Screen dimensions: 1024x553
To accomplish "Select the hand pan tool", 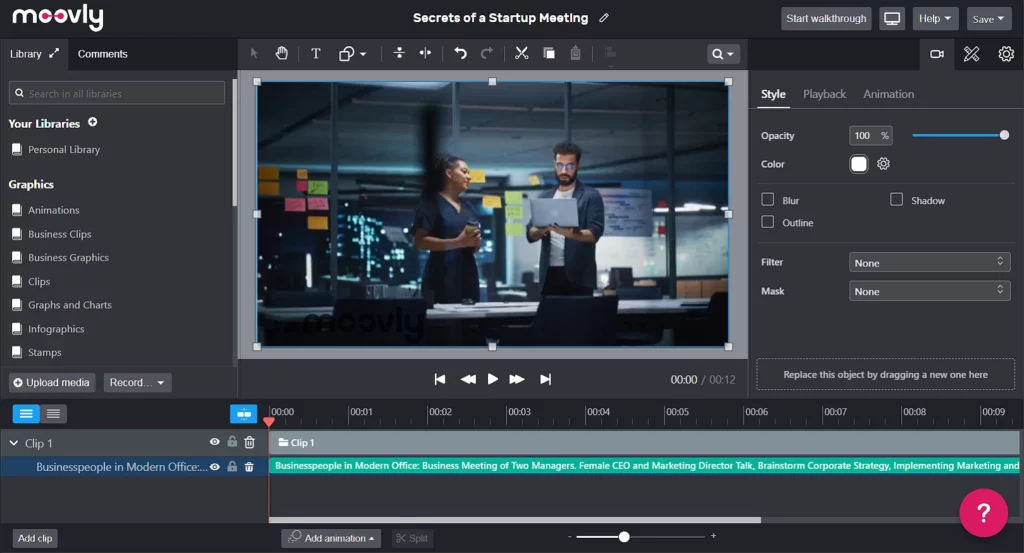I will point(281,54).
